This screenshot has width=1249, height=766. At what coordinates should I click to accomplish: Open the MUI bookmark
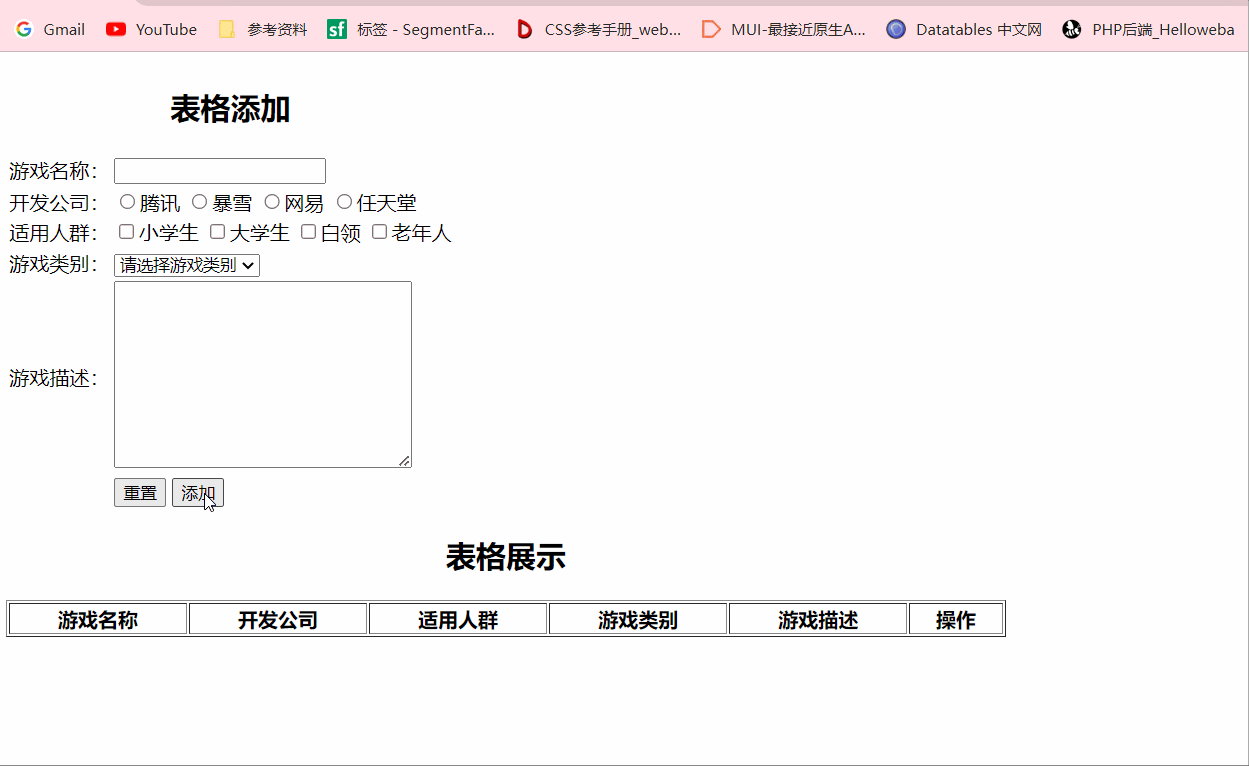784,30
